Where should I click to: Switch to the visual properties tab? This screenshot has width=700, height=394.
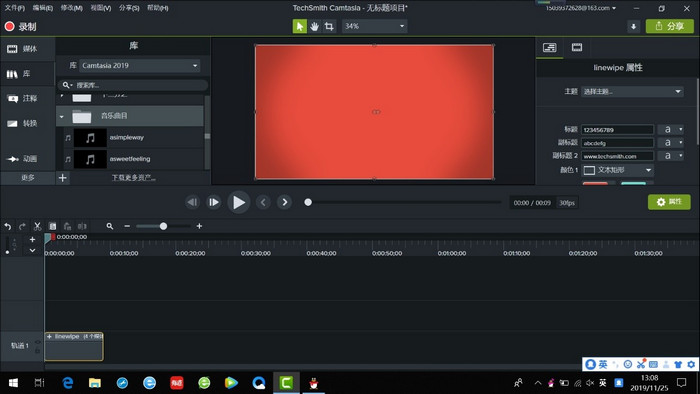(577, 48)
